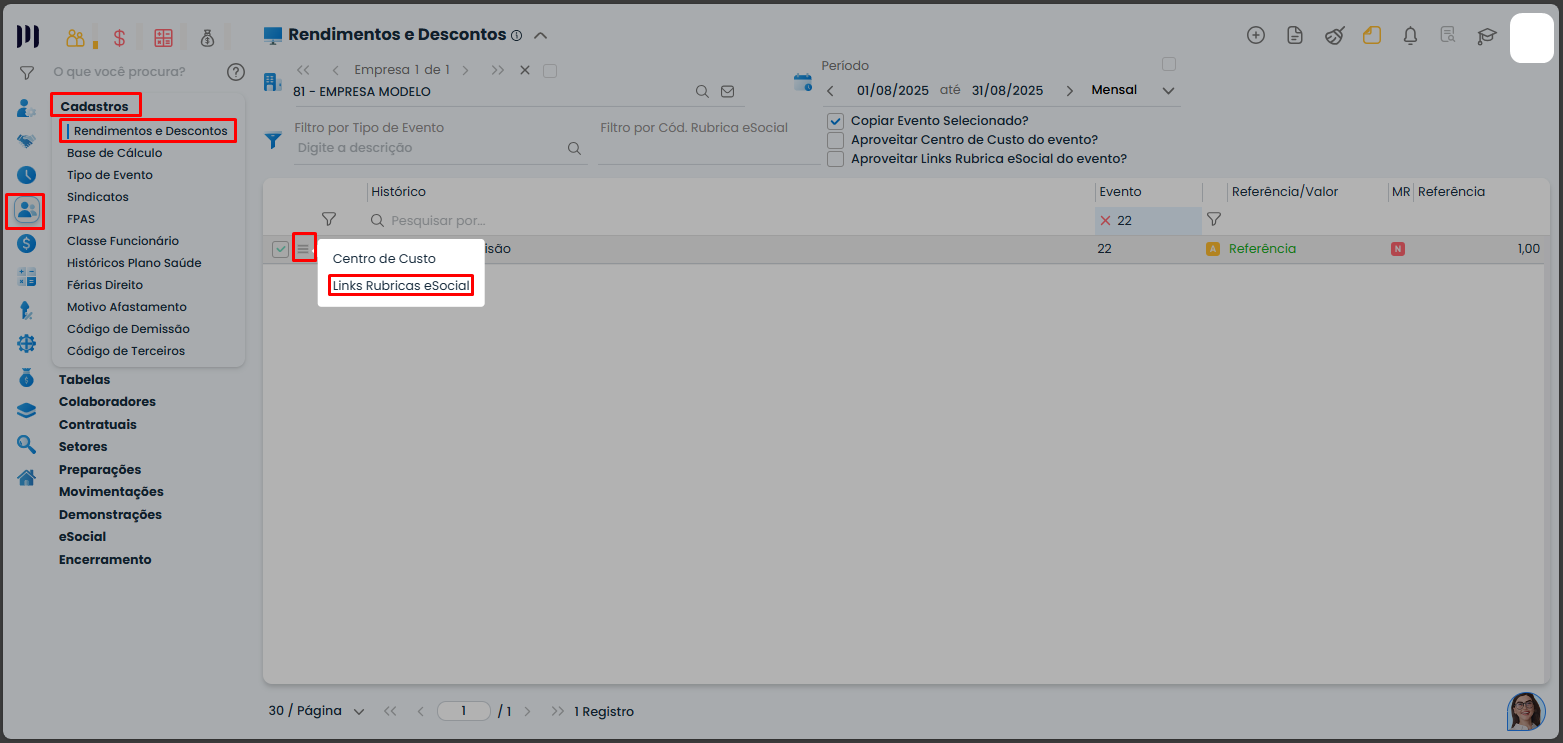Open the dollar coin module in sidebar
The width and height of the screenshot is (1563, 743).
[x=26, y=243]
